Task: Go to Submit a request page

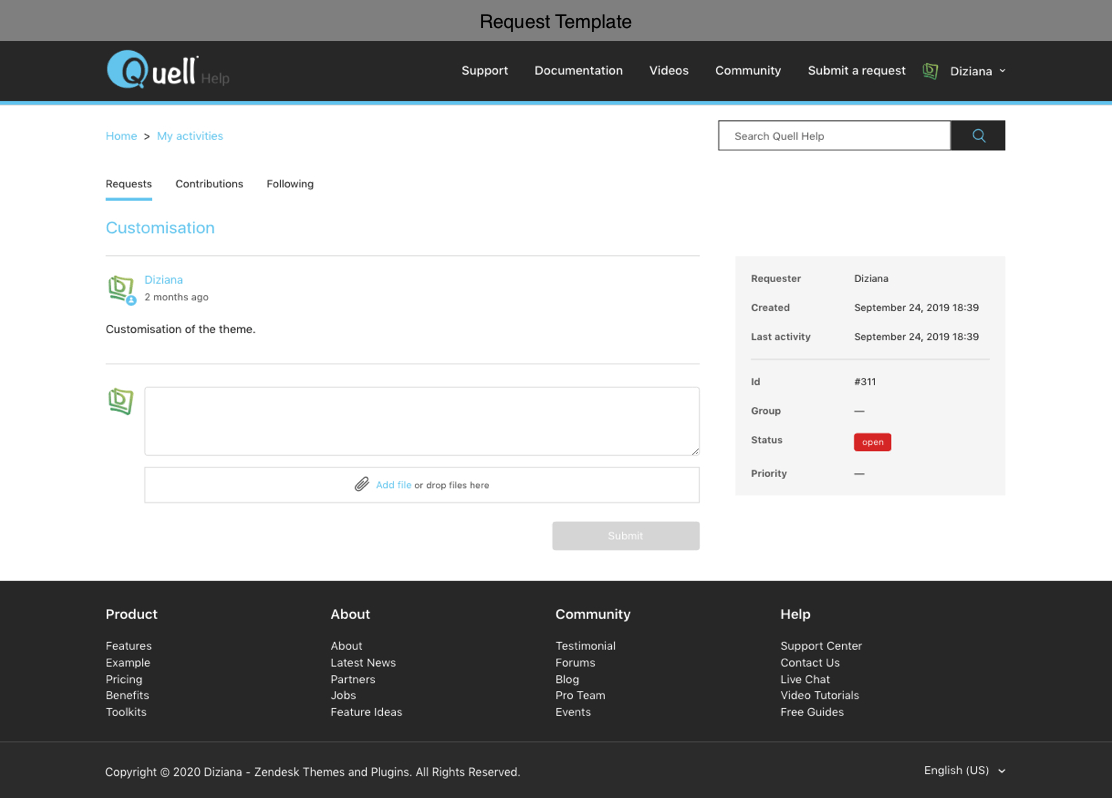Action: (x=856, y=71)
